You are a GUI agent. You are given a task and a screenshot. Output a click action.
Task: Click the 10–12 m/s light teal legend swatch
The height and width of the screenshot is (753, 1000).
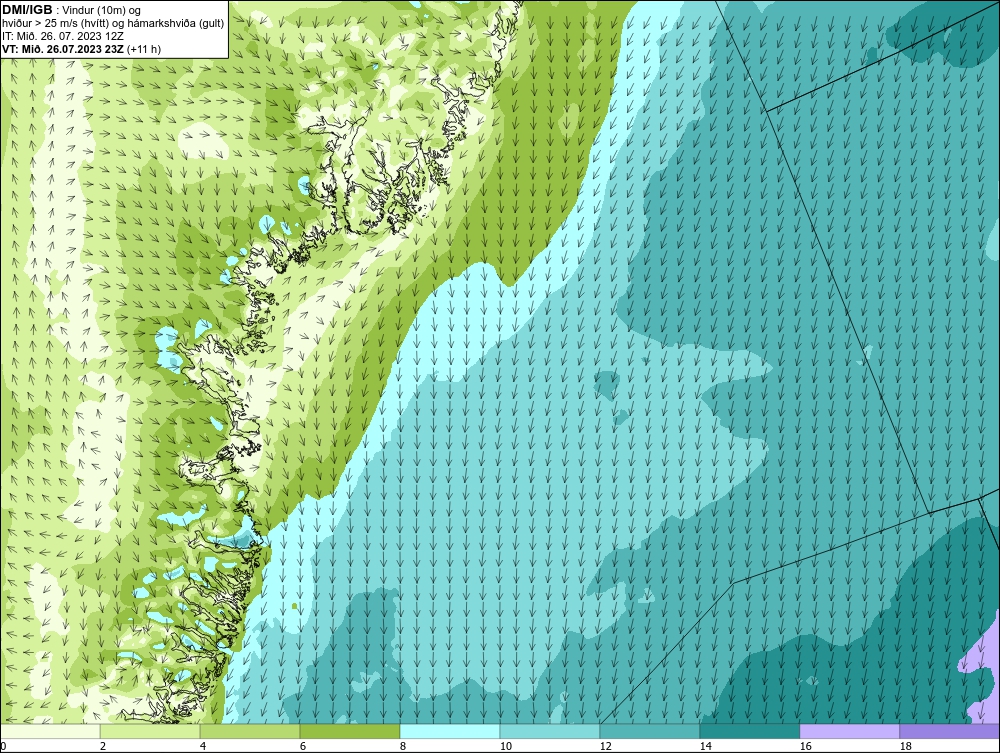click(550, 731)
